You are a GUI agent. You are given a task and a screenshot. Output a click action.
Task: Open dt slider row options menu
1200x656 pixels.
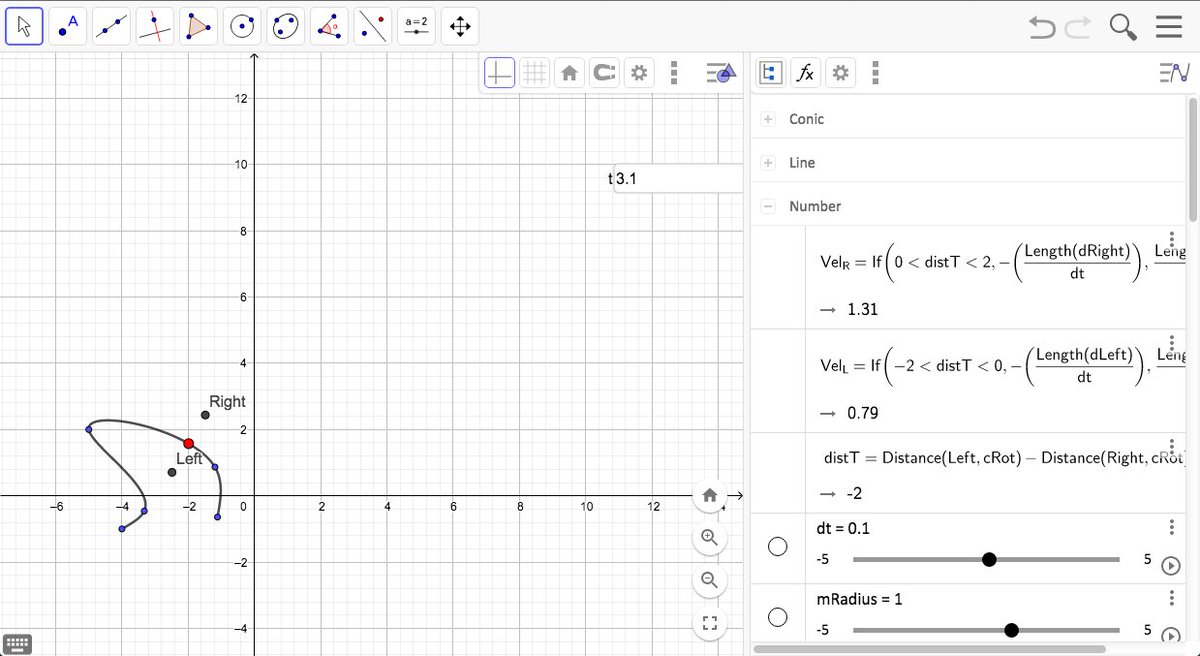1171,527
